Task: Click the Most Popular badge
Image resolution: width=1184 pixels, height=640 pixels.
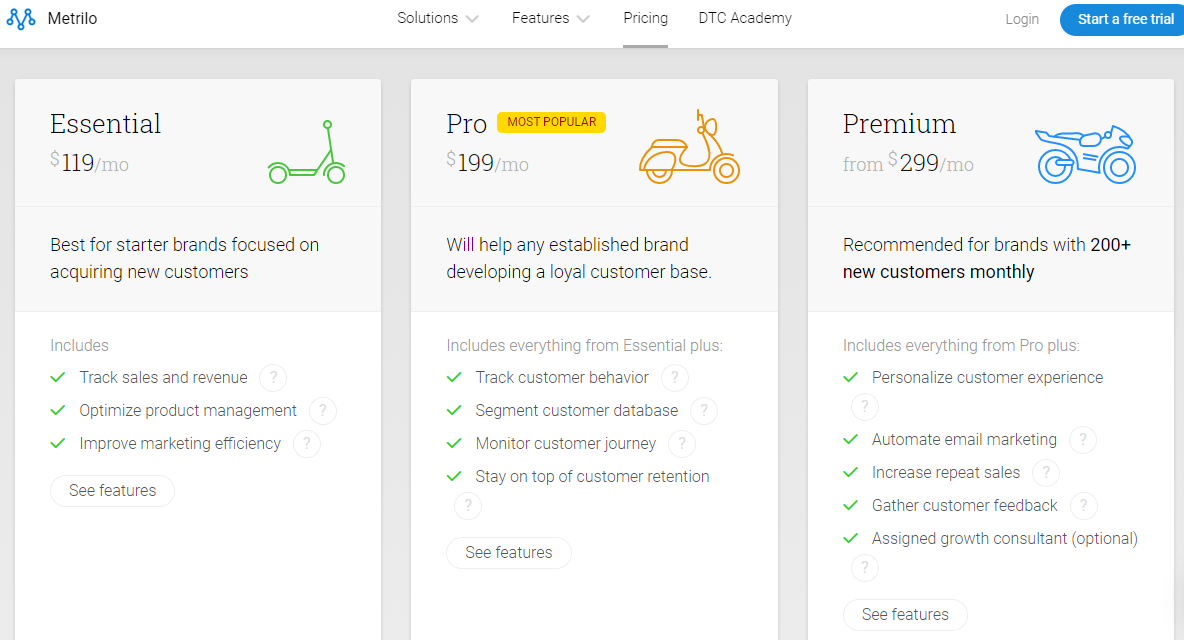Action: coord(551,122)
